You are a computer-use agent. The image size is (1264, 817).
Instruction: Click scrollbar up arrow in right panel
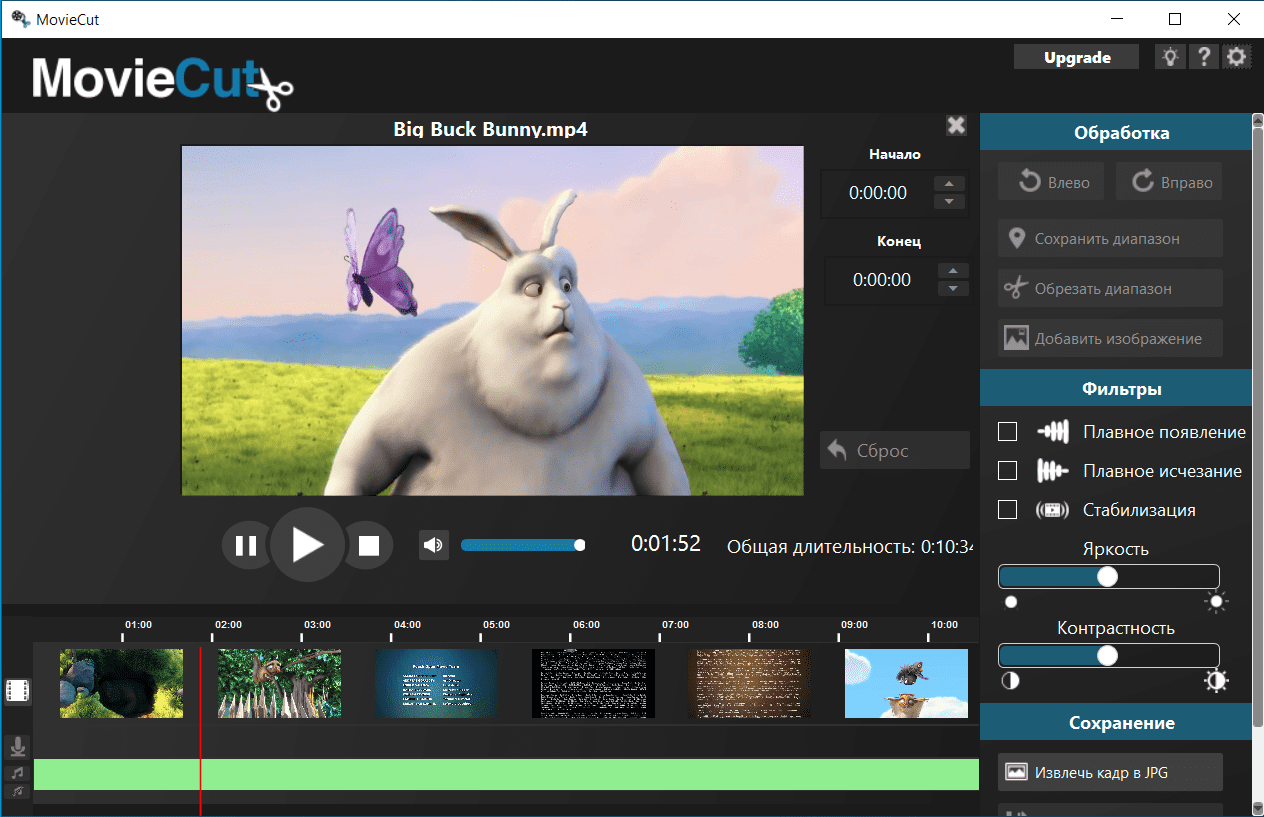coord(1258,120)
